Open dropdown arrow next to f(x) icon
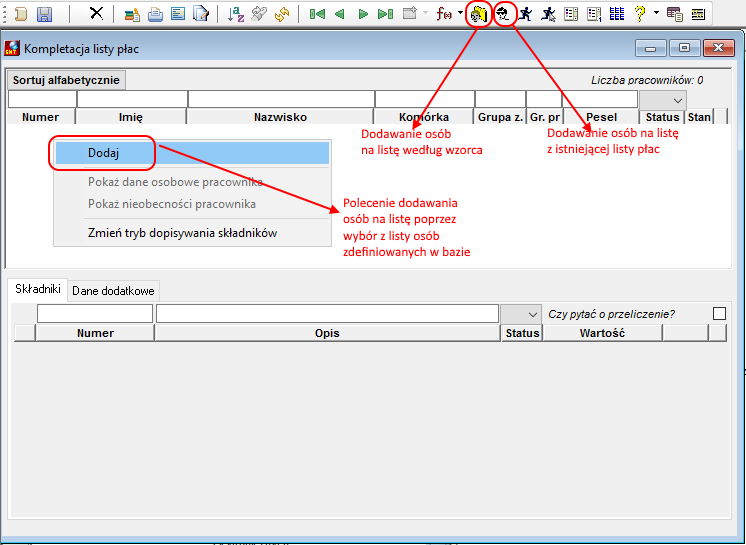This screenshot has width=746, height=545. point(460,13)
